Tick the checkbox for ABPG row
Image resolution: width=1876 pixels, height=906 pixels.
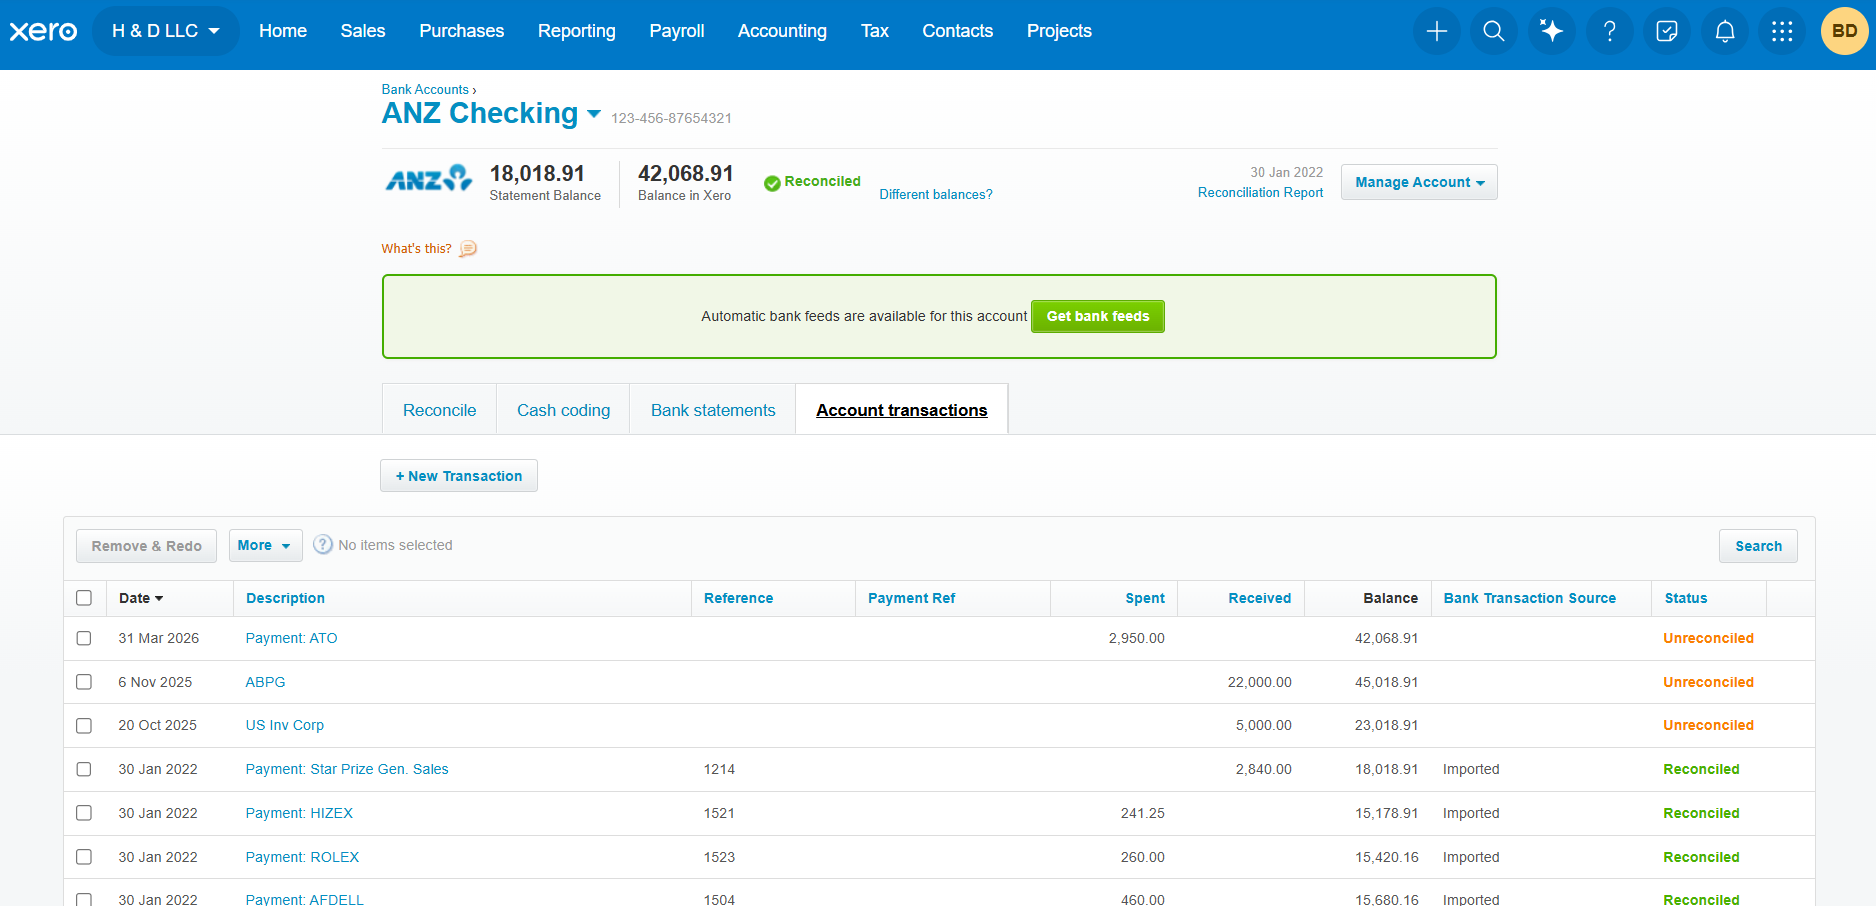point(84,682)
